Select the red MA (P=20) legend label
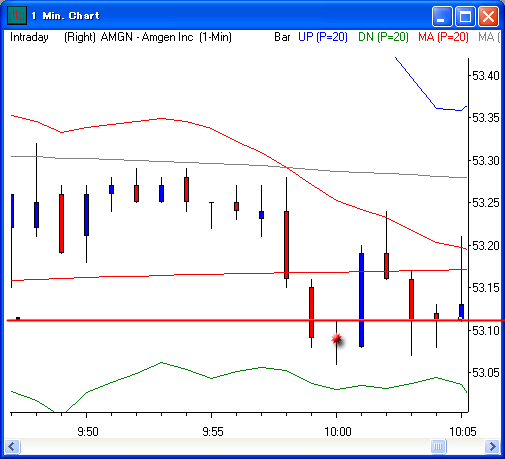This screenshot has width=505, height=459. [443, 37]
